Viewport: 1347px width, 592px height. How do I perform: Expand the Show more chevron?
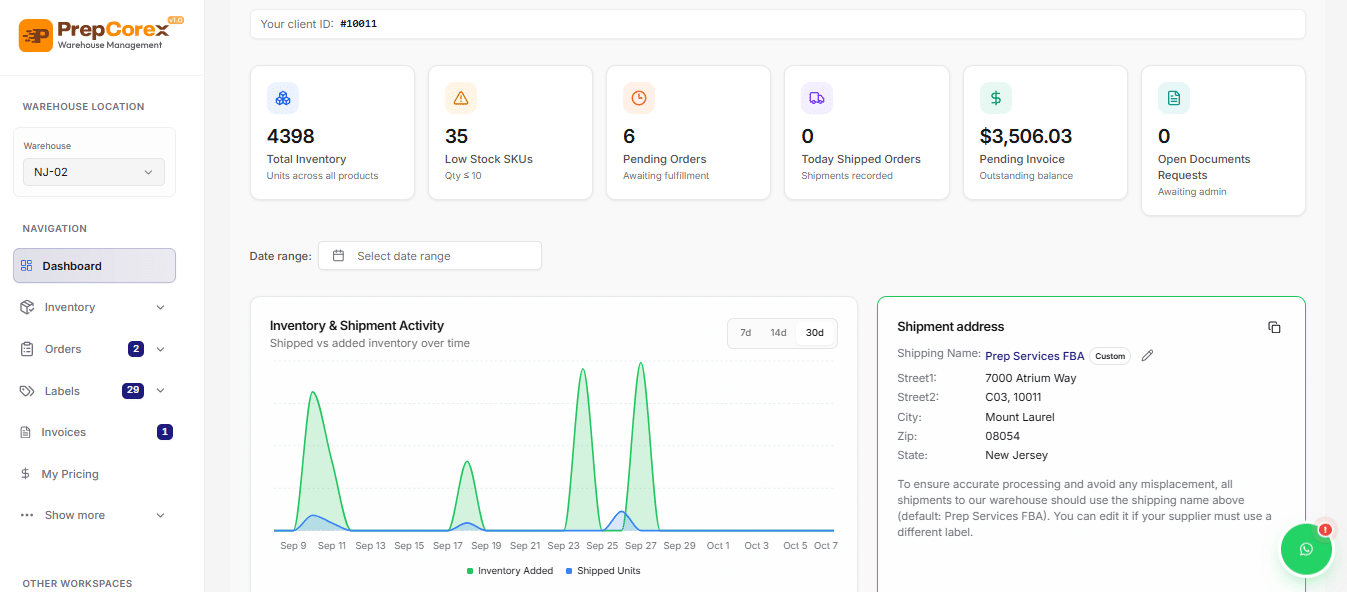[x=160, y=515]
